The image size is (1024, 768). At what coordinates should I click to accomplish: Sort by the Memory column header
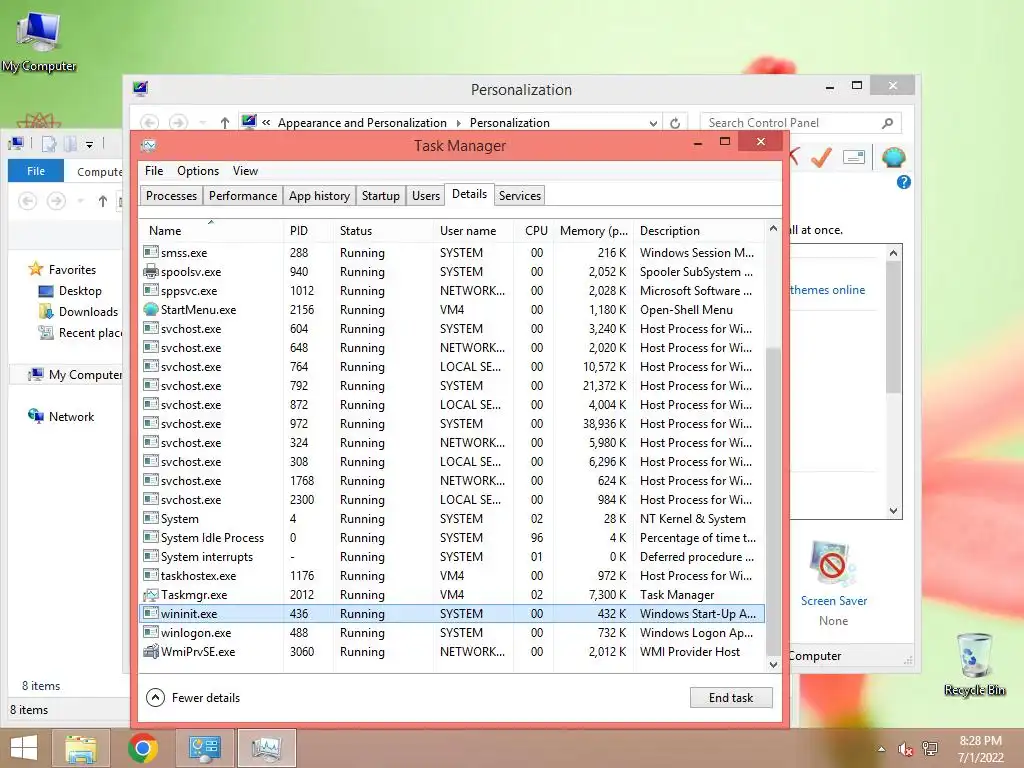[593, 231]
